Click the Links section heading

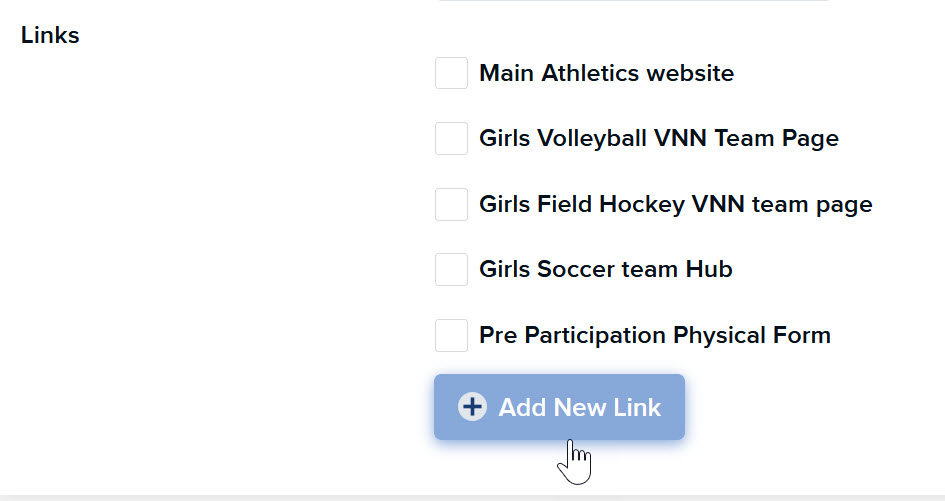[50, 35]
